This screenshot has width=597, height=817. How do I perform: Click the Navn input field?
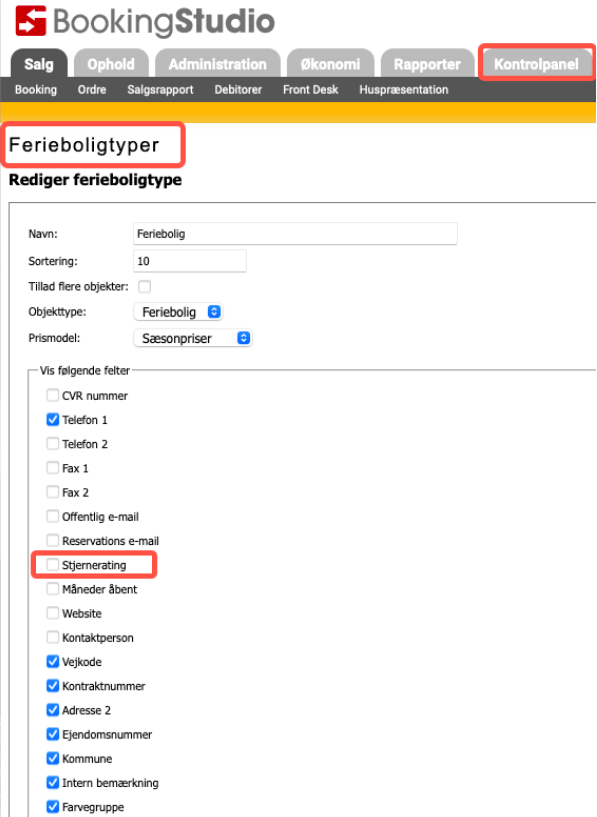(x=295, y=233)
